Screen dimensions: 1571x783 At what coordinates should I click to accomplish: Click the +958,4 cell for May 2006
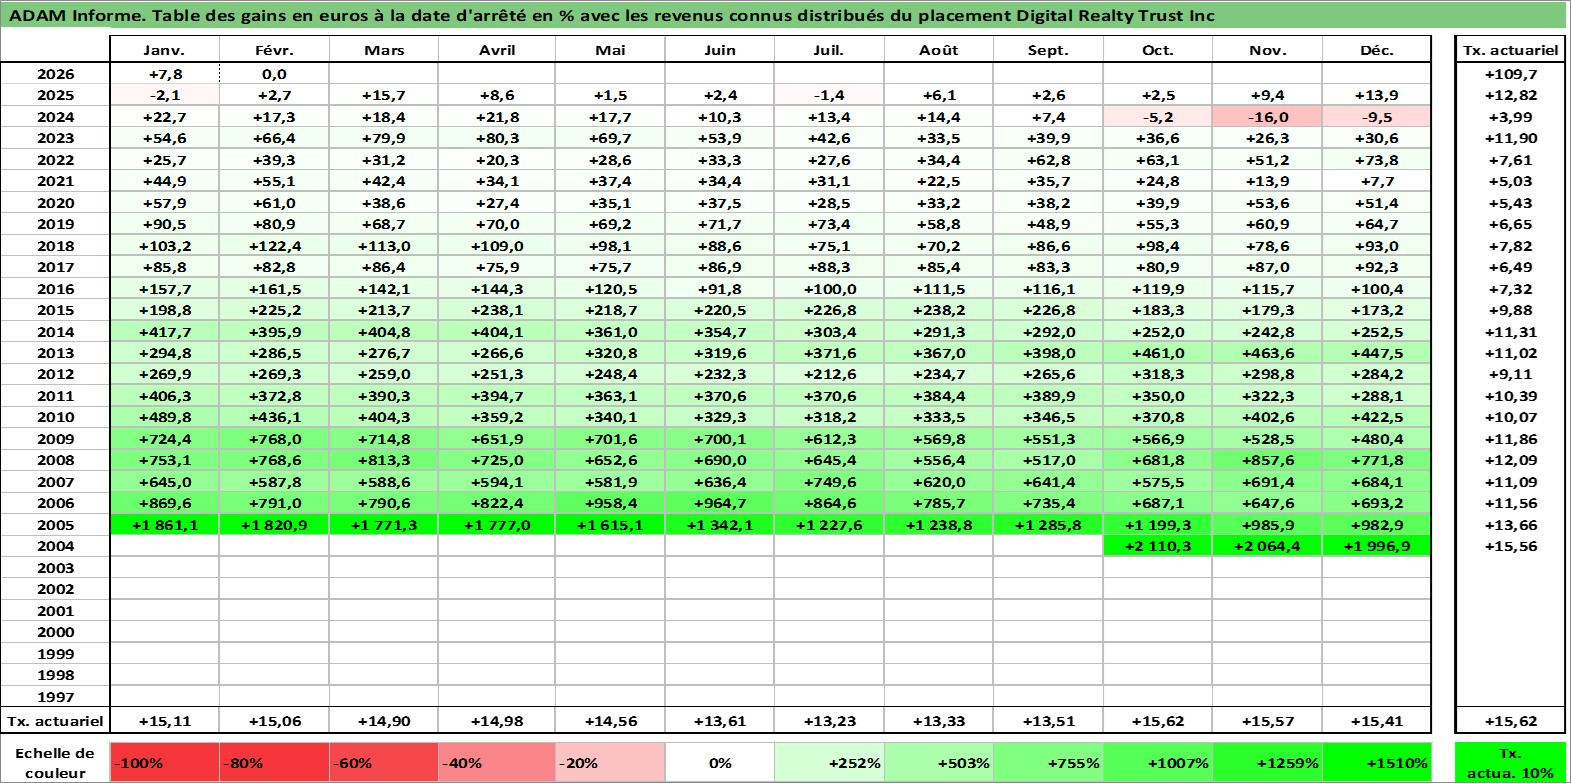610,503
